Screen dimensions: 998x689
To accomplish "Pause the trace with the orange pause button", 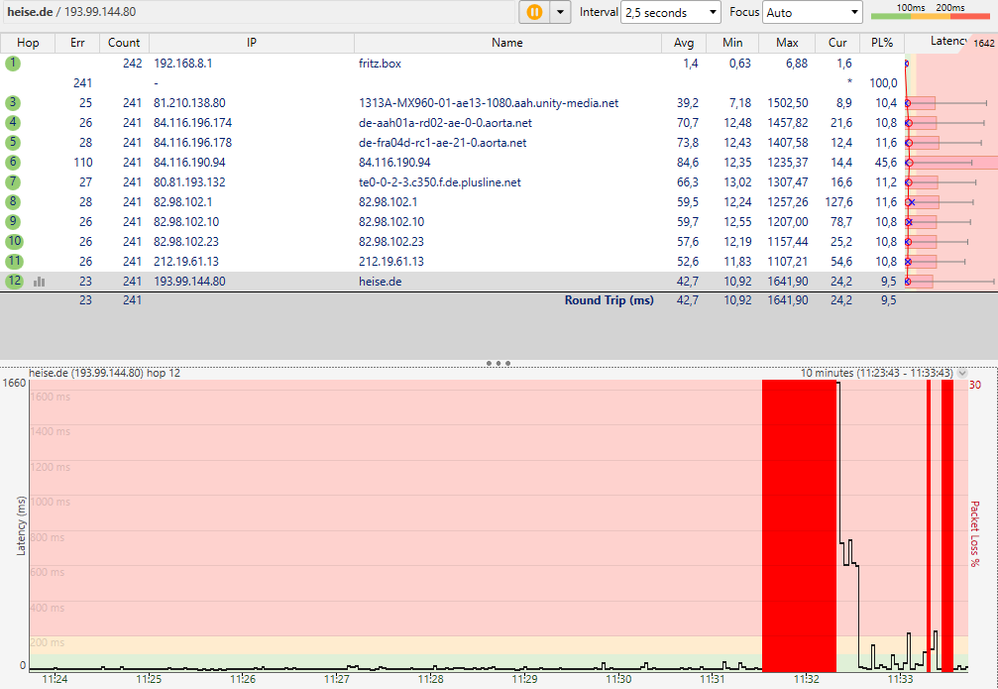I will point(534,12).
